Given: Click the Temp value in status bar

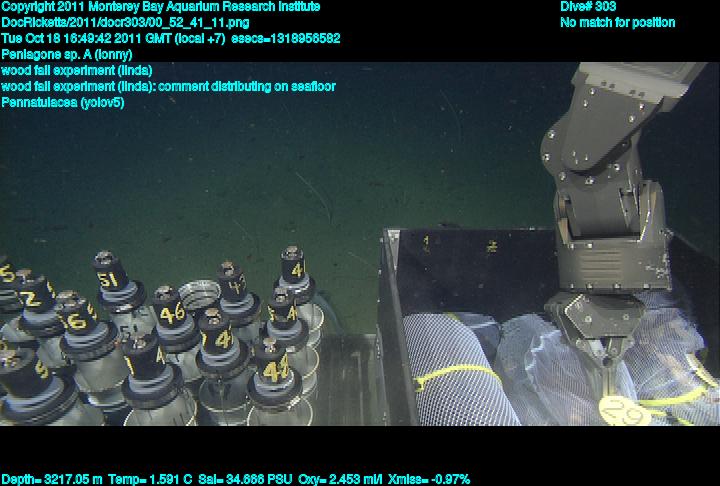Looking at the screenshot, I should (x=150, y=479).
